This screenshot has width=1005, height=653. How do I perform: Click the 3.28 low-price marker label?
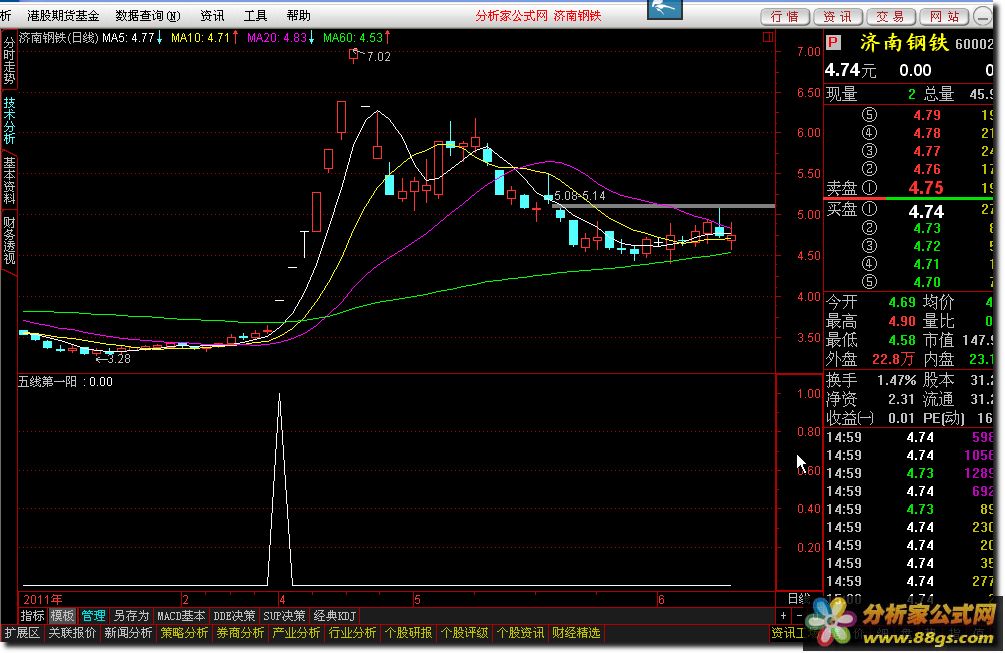pos(113,359)
